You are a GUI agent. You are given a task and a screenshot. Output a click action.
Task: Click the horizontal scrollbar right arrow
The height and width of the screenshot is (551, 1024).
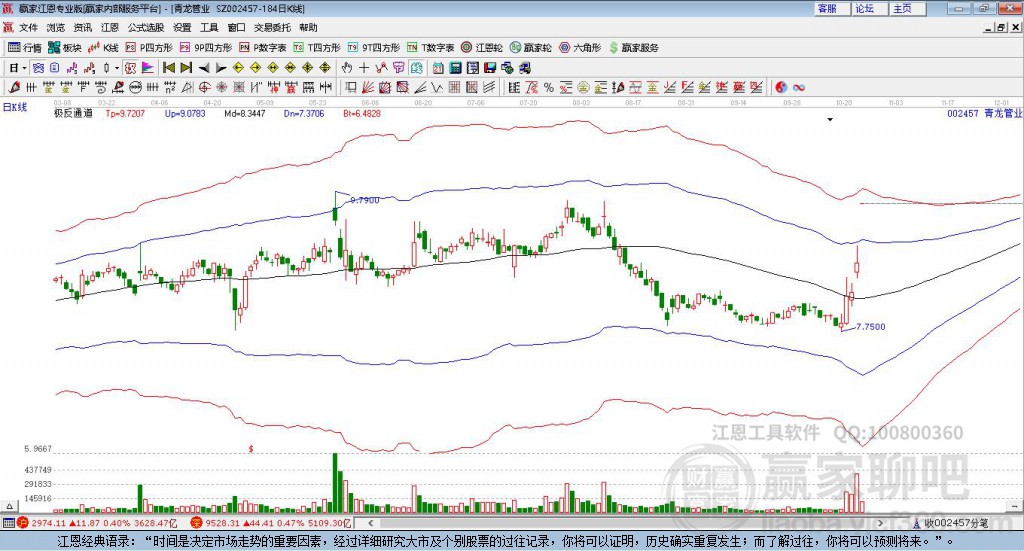point(880,523)
